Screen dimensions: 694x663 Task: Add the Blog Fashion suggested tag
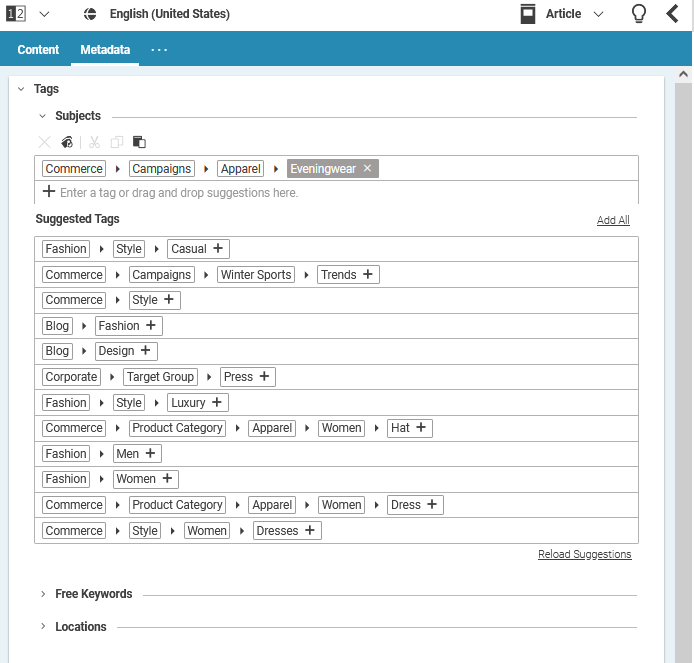(151, 325)
